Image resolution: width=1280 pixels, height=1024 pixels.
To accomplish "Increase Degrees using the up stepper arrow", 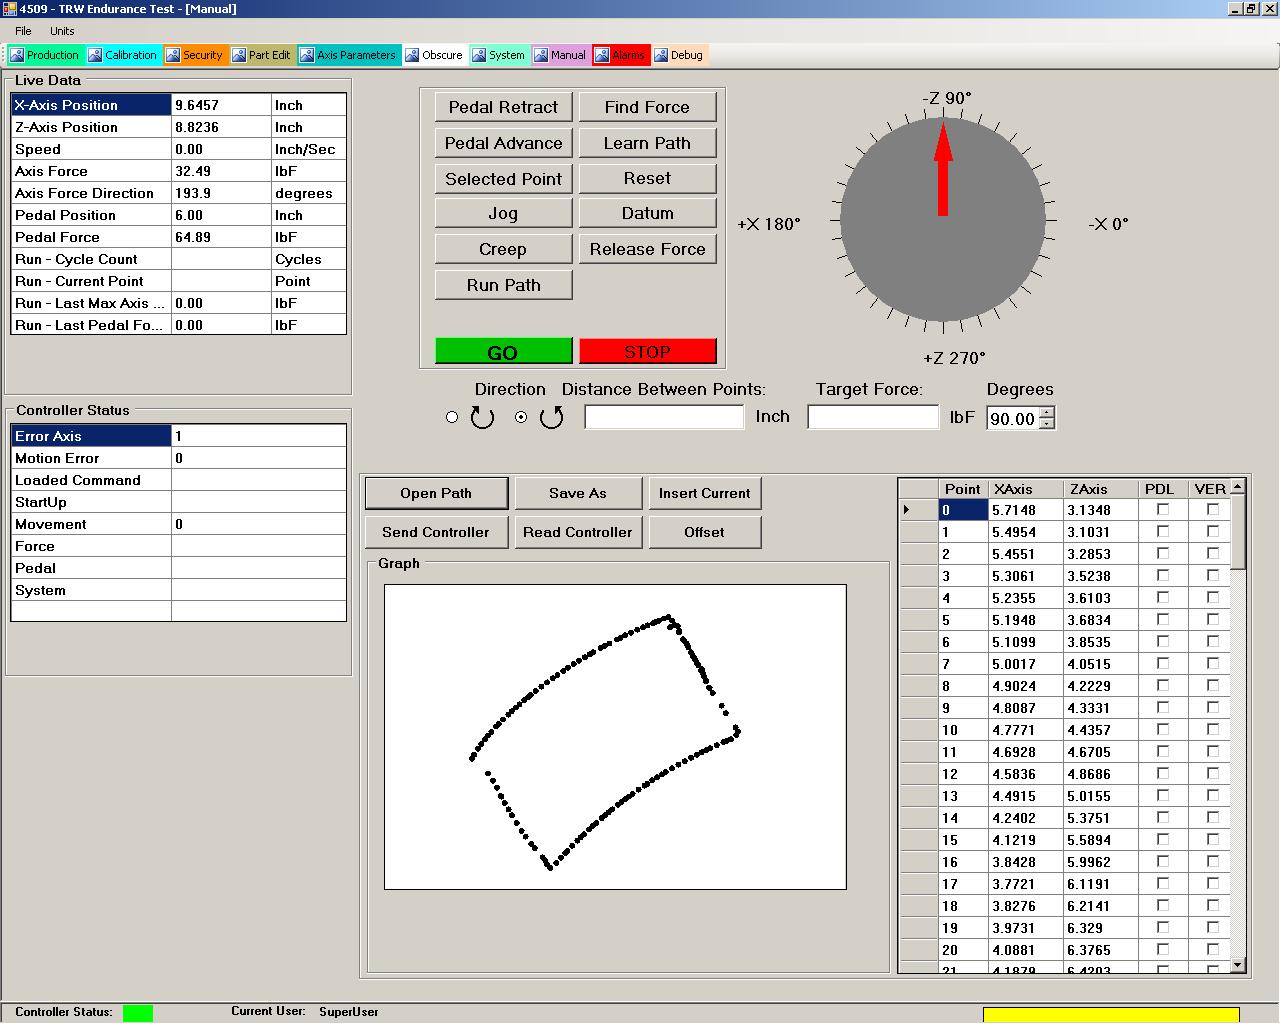I will coord(1046,413).
